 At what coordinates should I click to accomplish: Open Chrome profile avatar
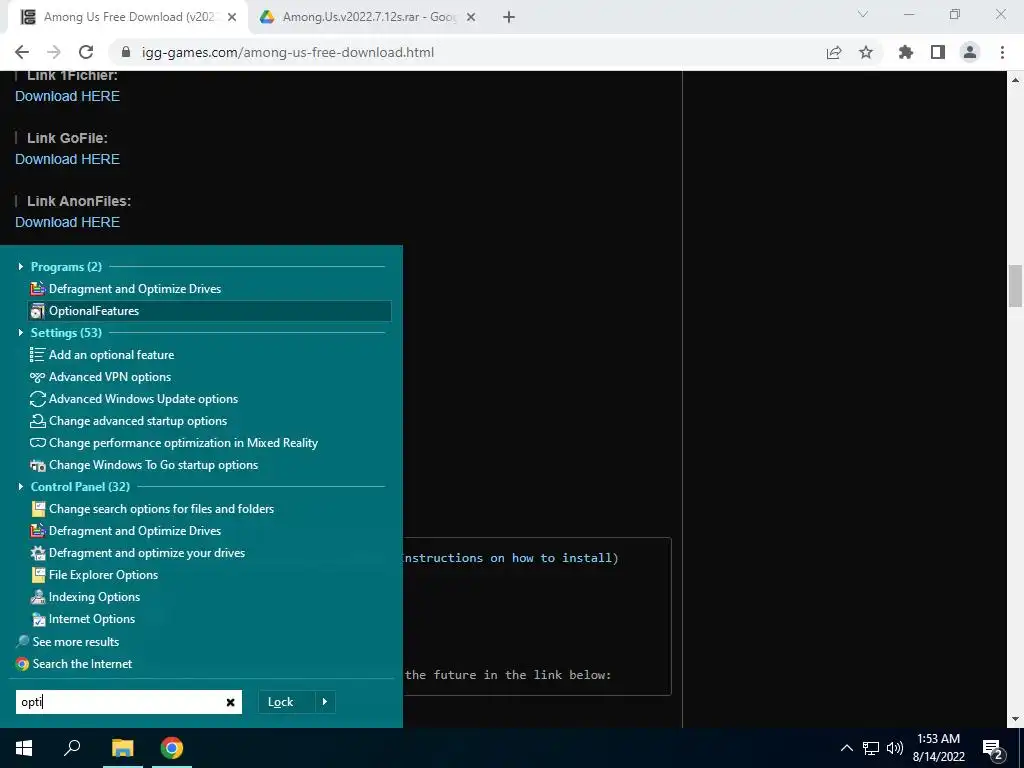970,52
